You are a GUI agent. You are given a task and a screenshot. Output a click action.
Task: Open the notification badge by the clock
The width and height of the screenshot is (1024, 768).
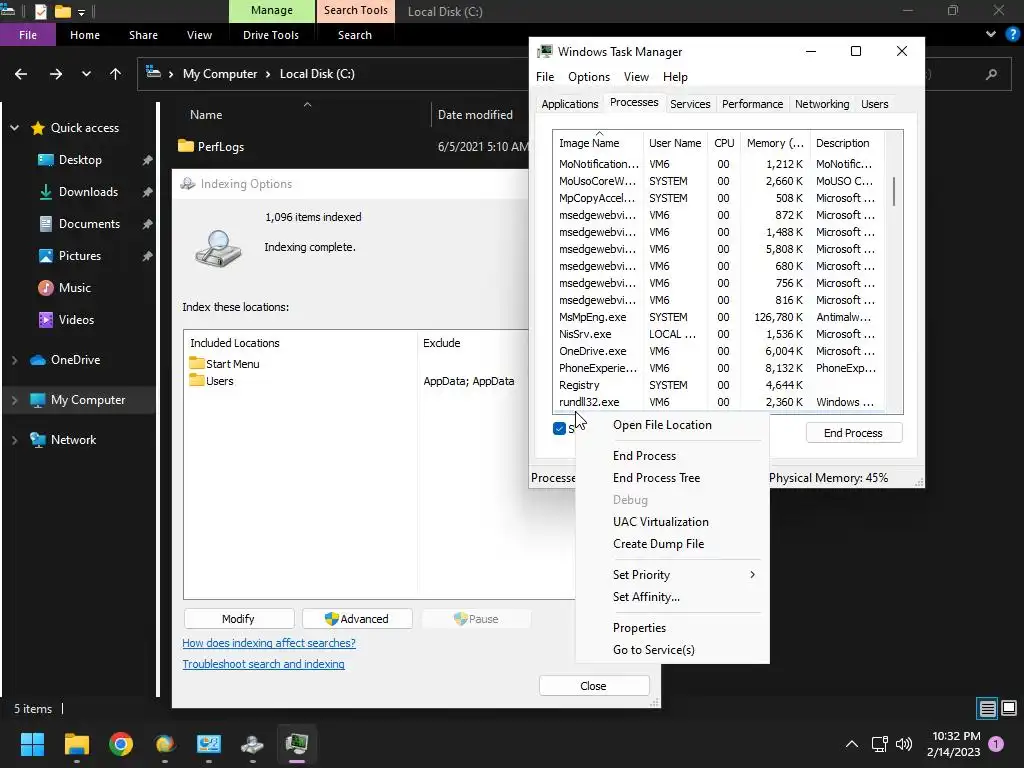click(996, 743)
